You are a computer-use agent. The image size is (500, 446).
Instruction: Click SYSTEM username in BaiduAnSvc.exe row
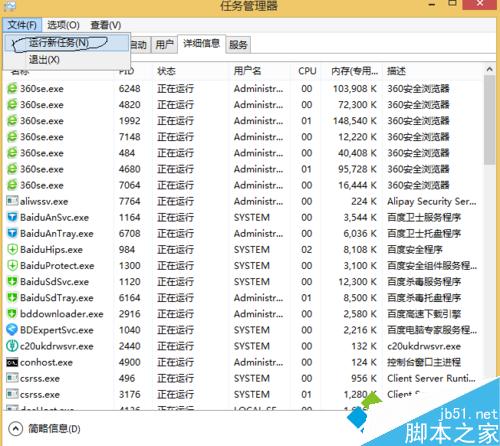point(252,217)
